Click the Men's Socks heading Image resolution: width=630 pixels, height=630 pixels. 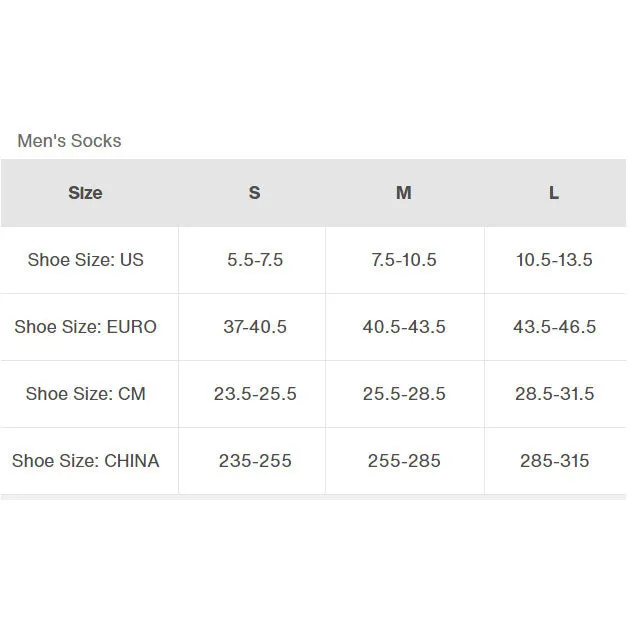click(69, 141)
